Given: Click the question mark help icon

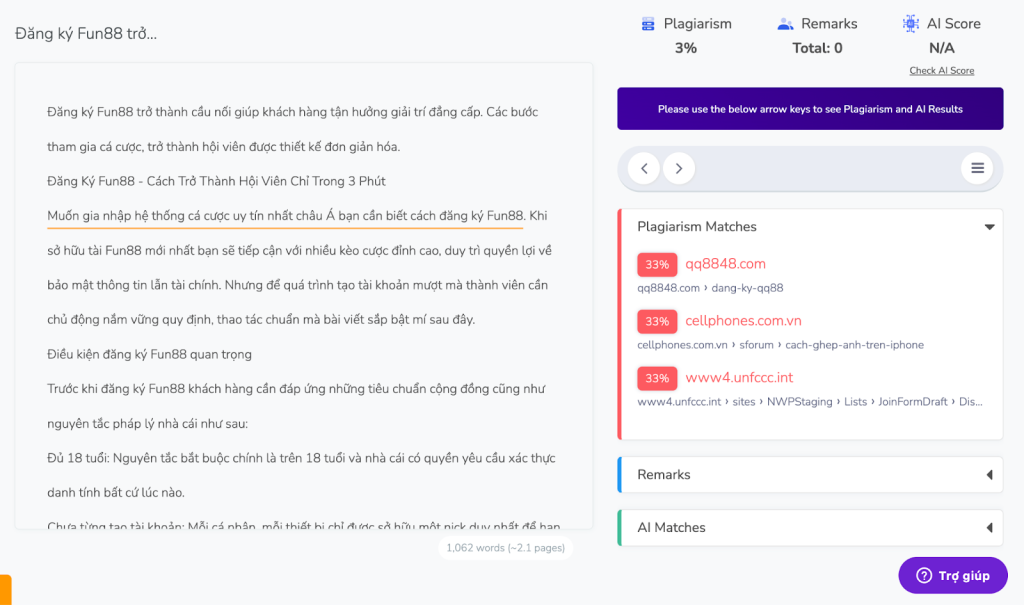Looking at the screenshot, I should [924, 576].
